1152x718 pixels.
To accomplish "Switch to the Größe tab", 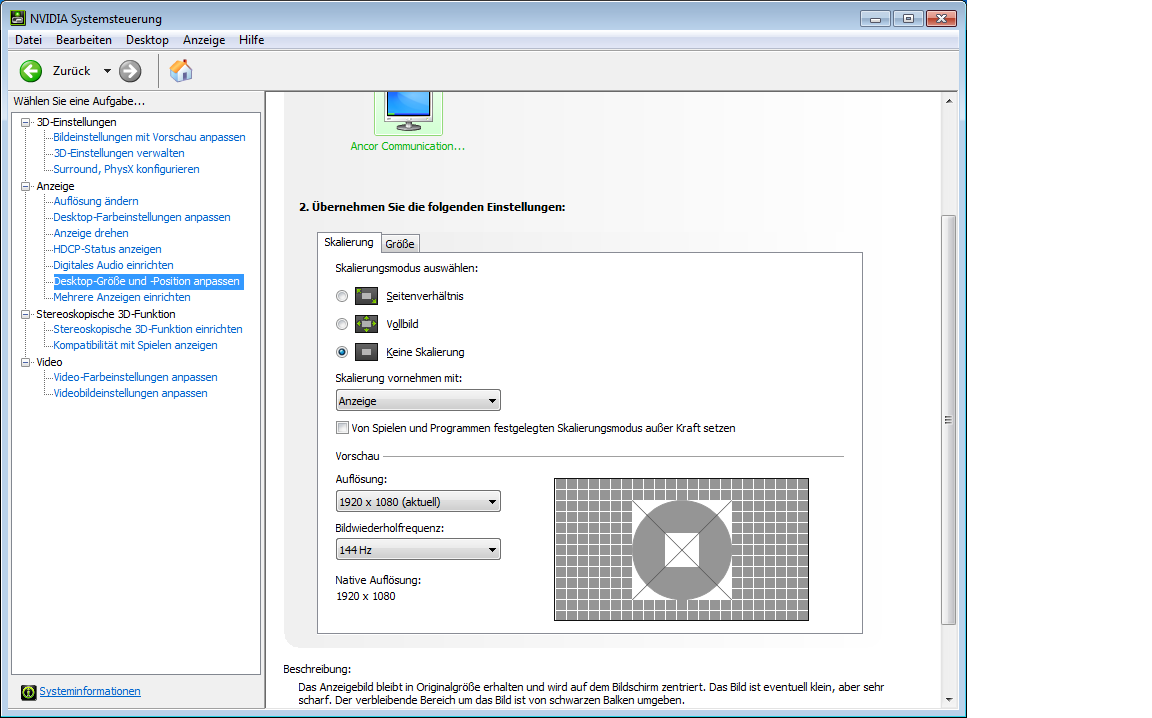I will (x=400, y=243).
